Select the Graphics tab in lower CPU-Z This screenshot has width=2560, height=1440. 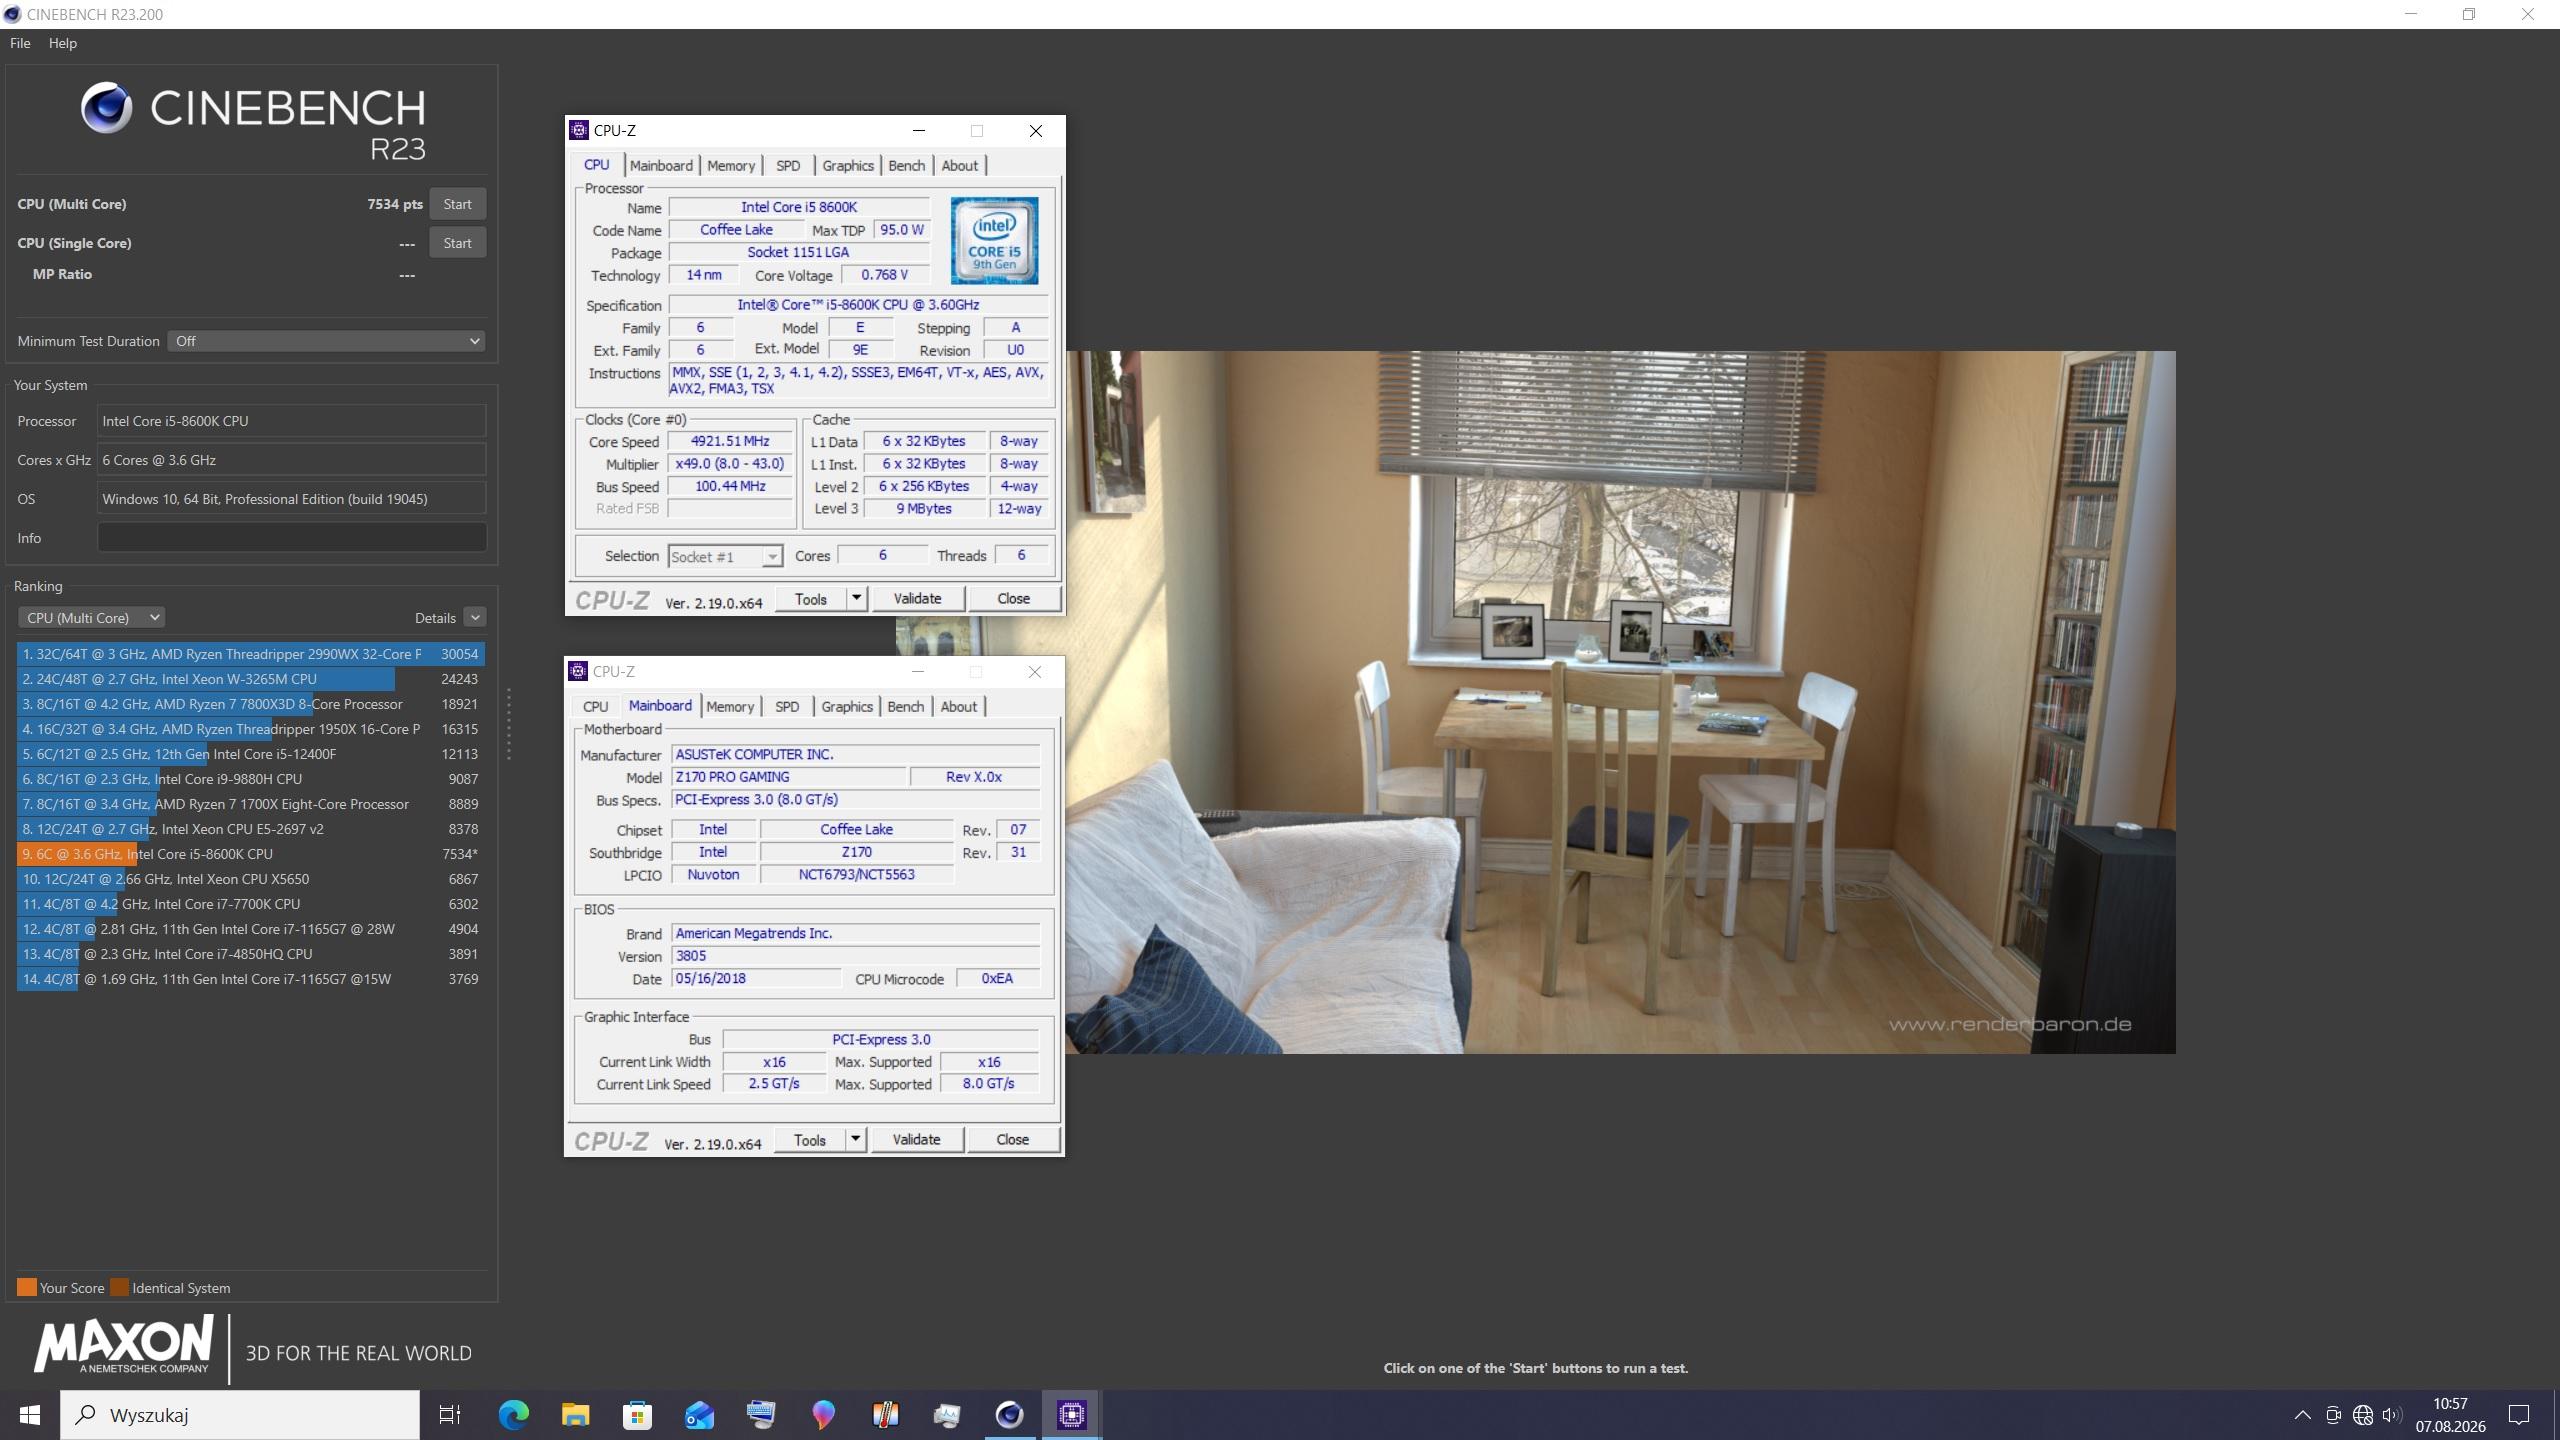(847, 707)
